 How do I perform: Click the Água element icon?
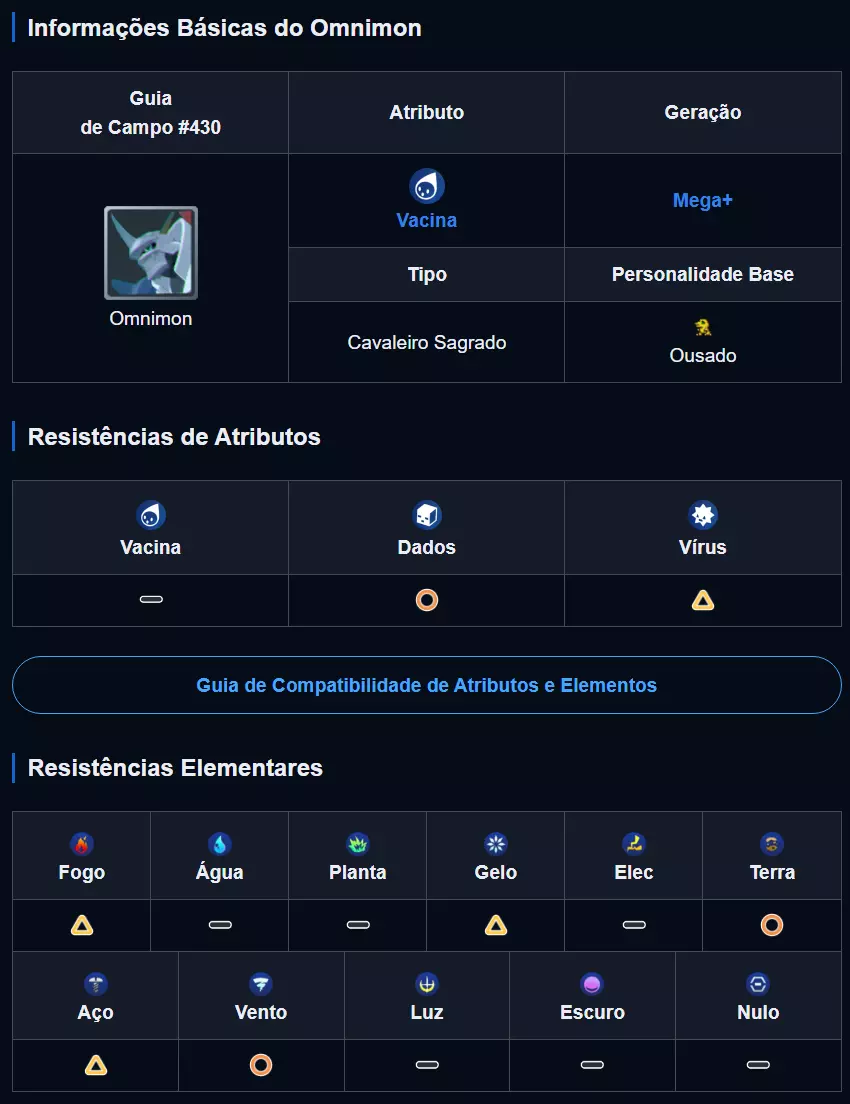click(220, 844)
